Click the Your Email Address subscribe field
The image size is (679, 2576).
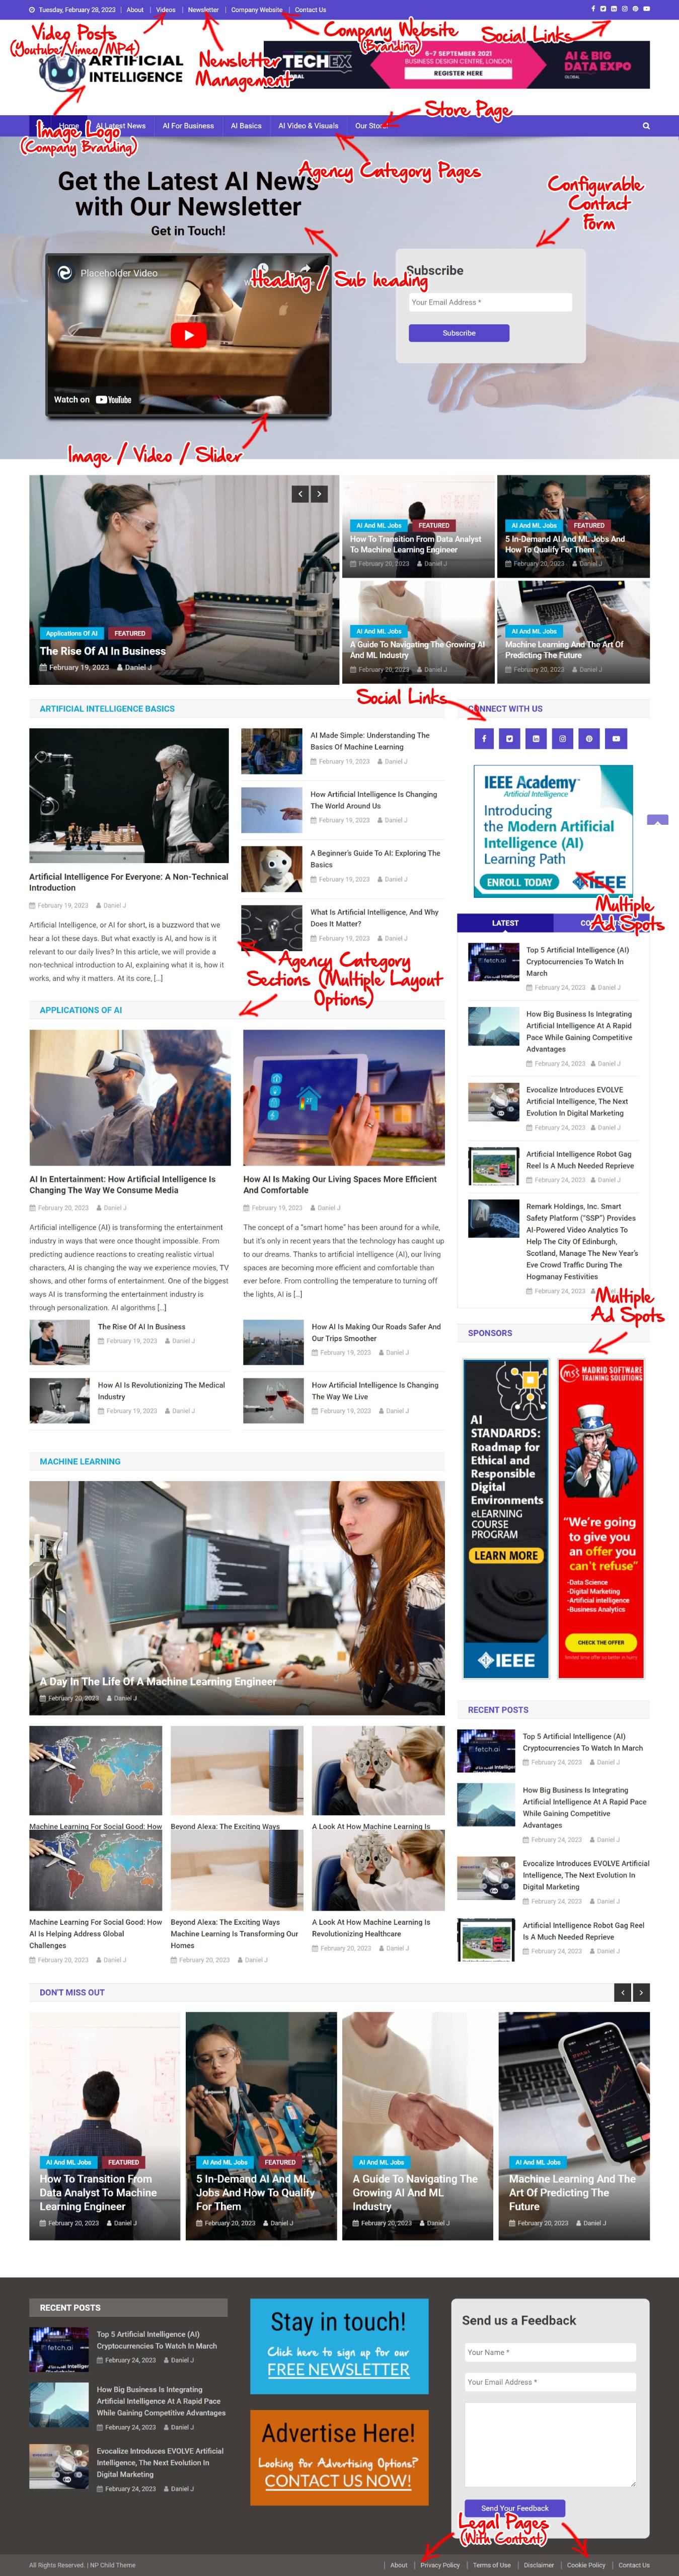coord(490,302)
